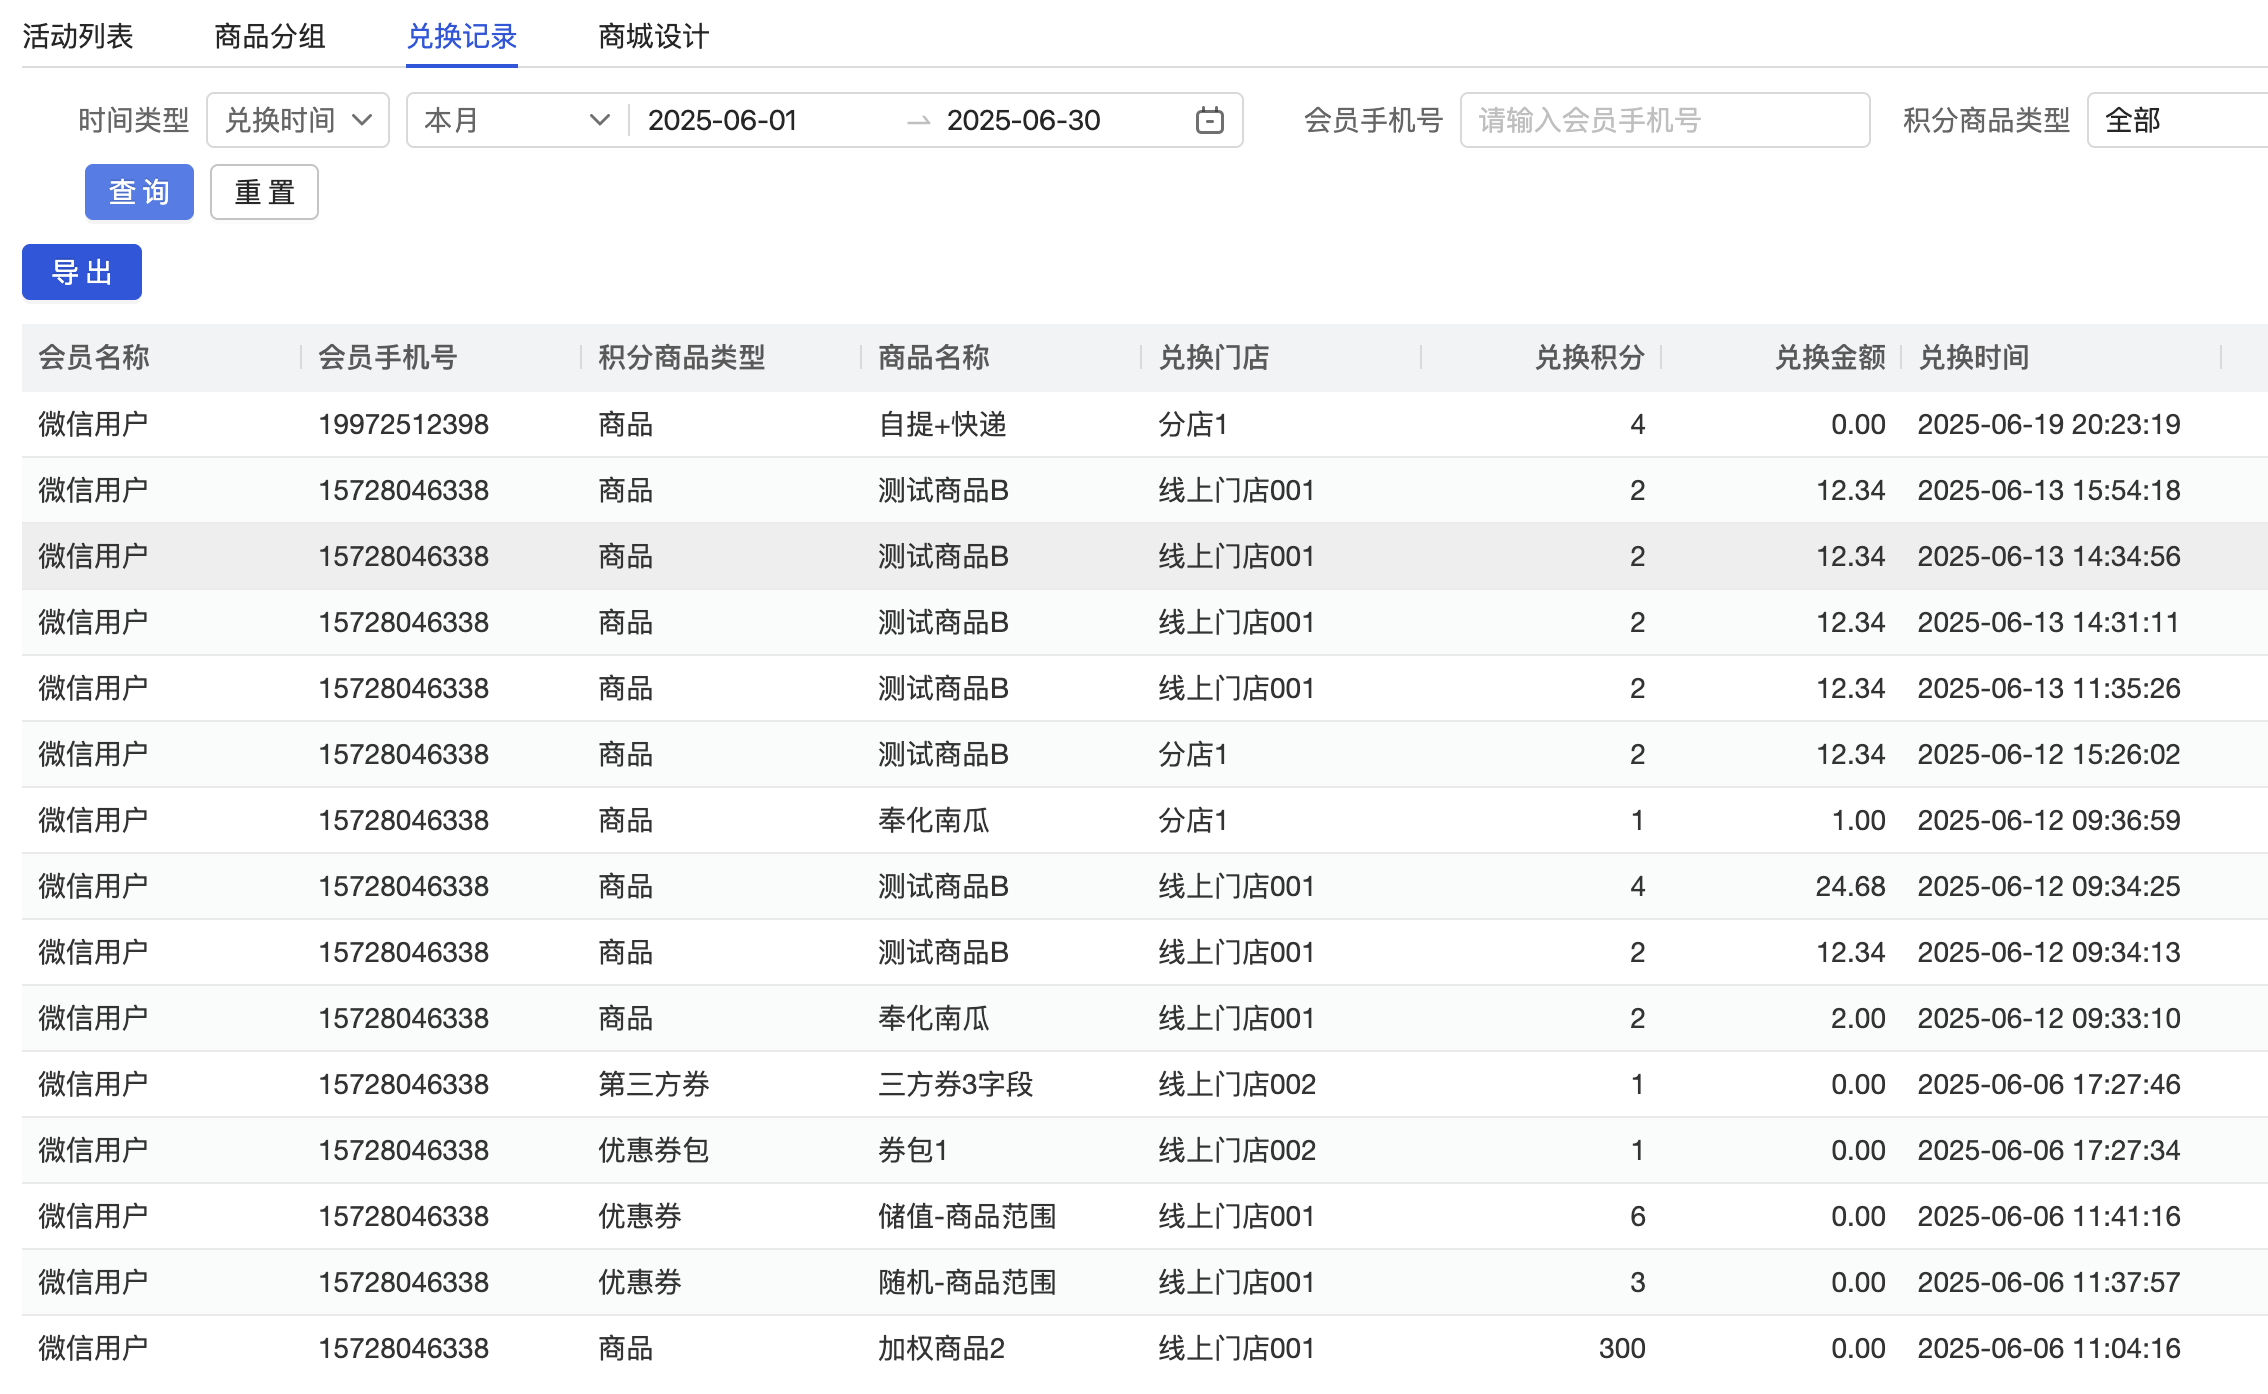Open the calendar icon in date range
Viewport: 2268px width, 1394px height.
tap(1209, 120)
